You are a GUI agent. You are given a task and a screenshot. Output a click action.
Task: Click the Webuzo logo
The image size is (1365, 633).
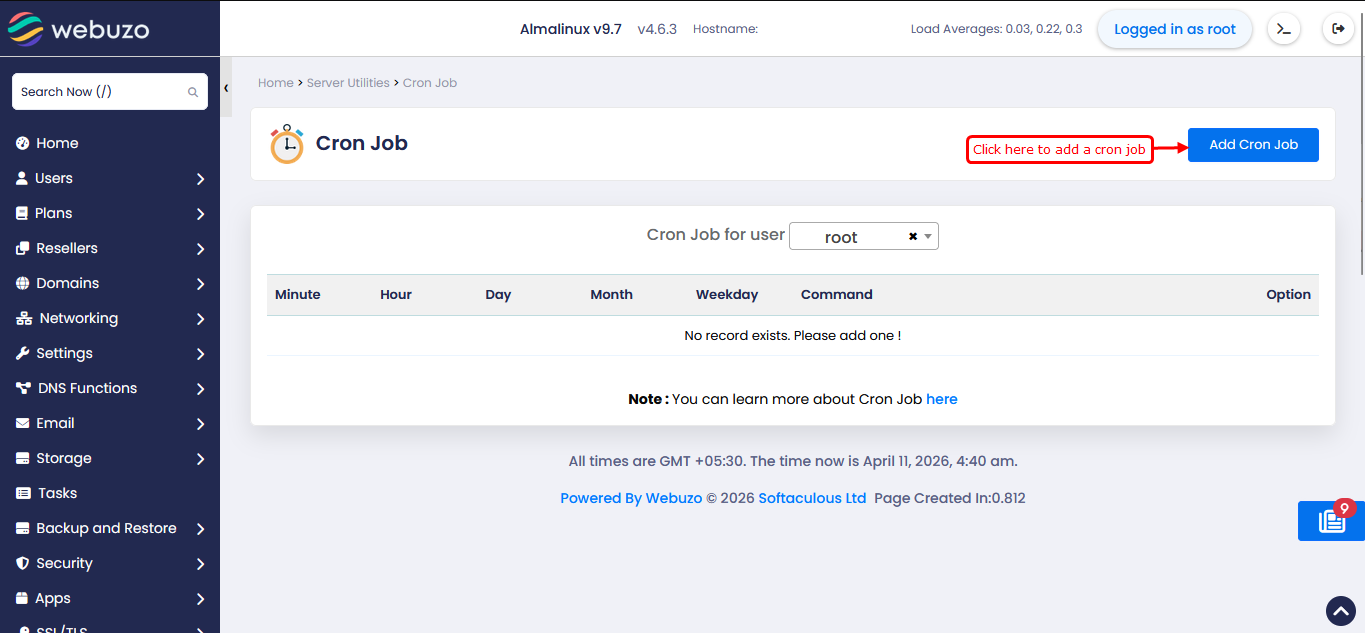coord(79,29)
